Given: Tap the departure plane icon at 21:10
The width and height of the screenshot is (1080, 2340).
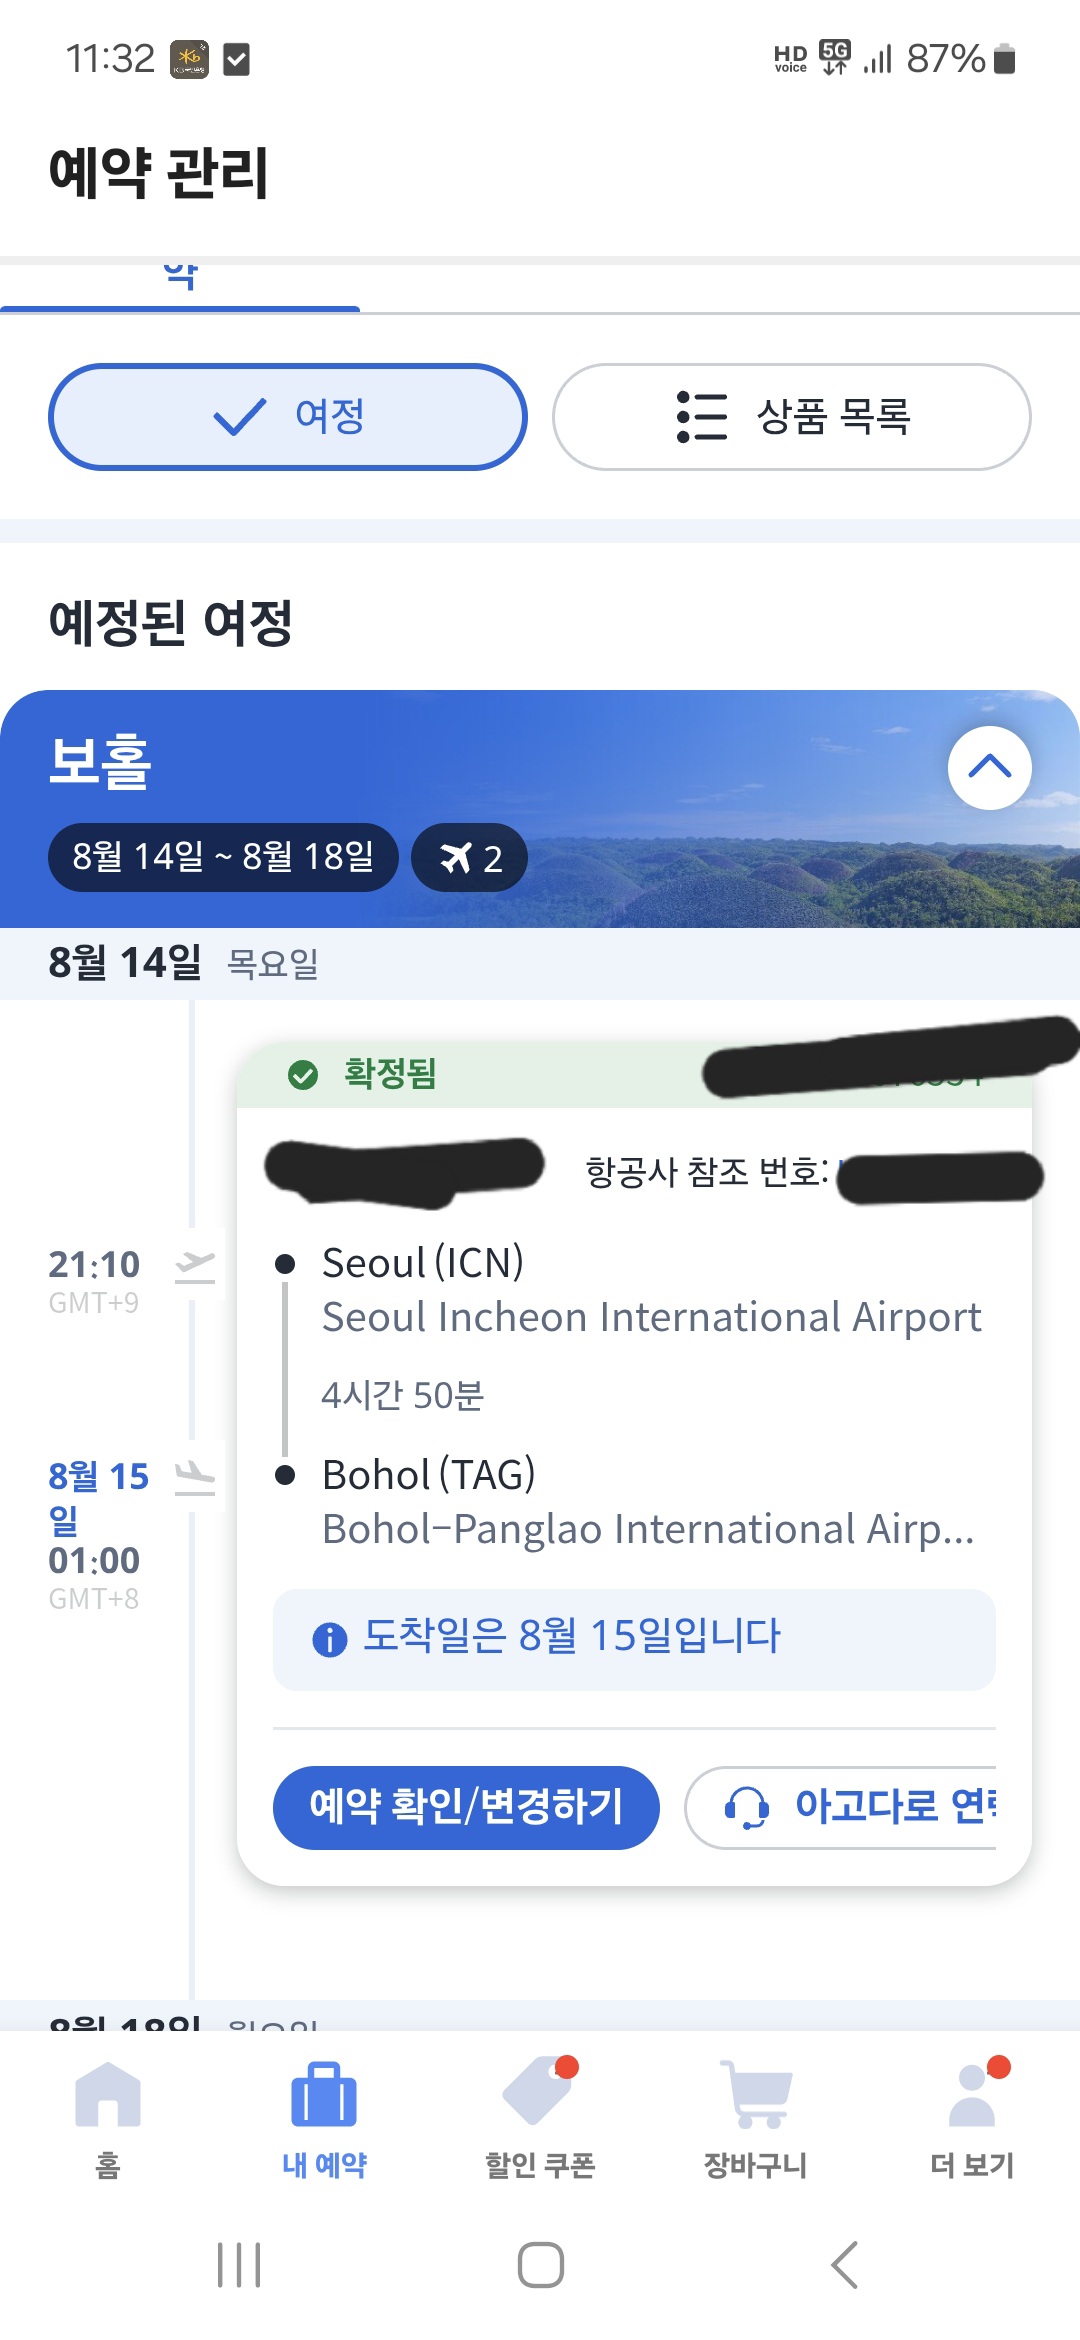Looking at the screenshot, I should coord(195,1266).
